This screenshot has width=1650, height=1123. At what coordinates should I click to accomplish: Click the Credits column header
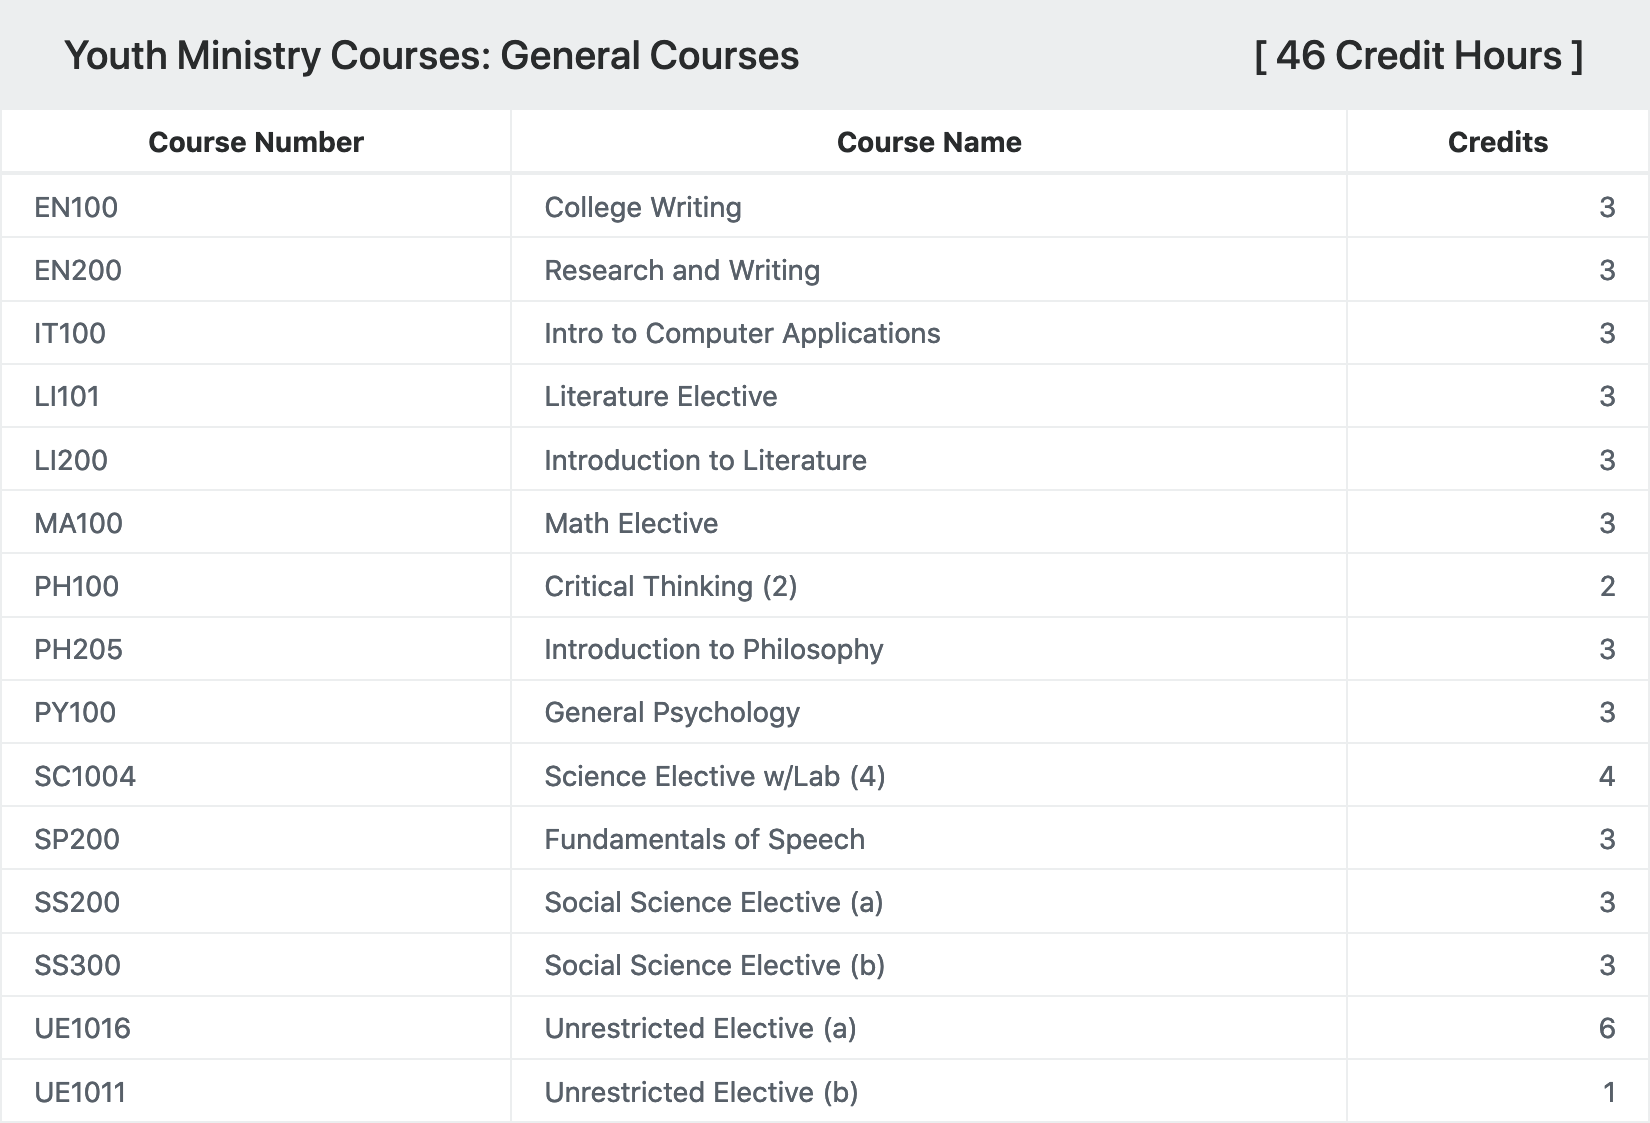[1497, 142]
